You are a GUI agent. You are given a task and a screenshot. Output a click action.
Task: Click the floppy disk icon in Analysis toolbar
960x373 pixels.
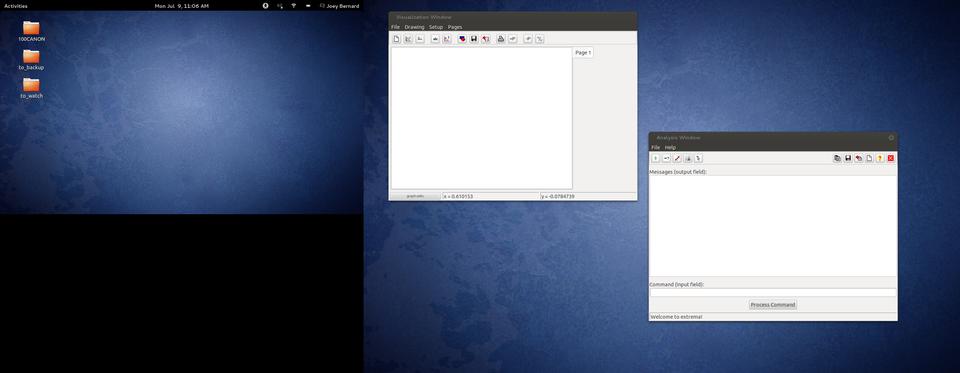click(848, 158)
